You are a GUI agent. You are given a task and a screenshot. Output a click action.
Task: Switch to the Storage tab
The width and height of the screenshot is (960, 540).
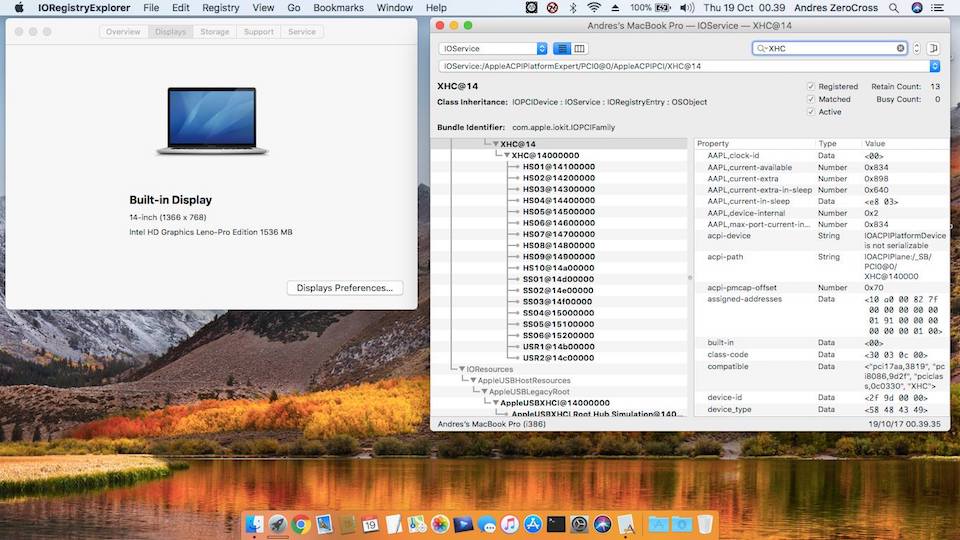[214, 32]
